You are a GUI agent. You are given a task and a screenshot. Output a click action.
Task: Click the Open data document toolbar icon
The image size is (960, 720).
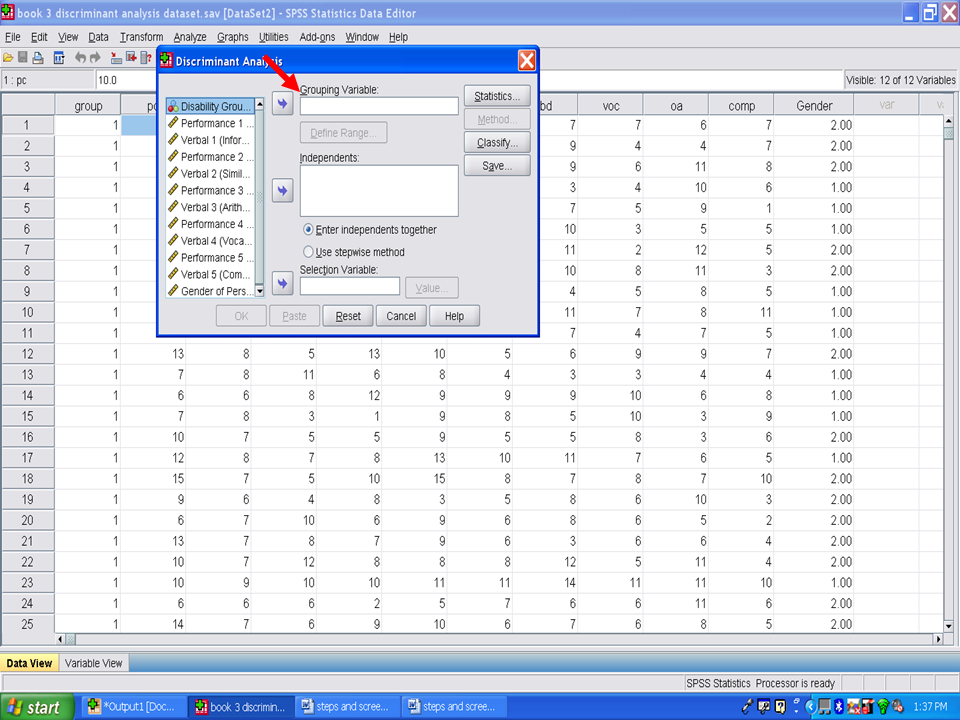(x=8, y=58)
